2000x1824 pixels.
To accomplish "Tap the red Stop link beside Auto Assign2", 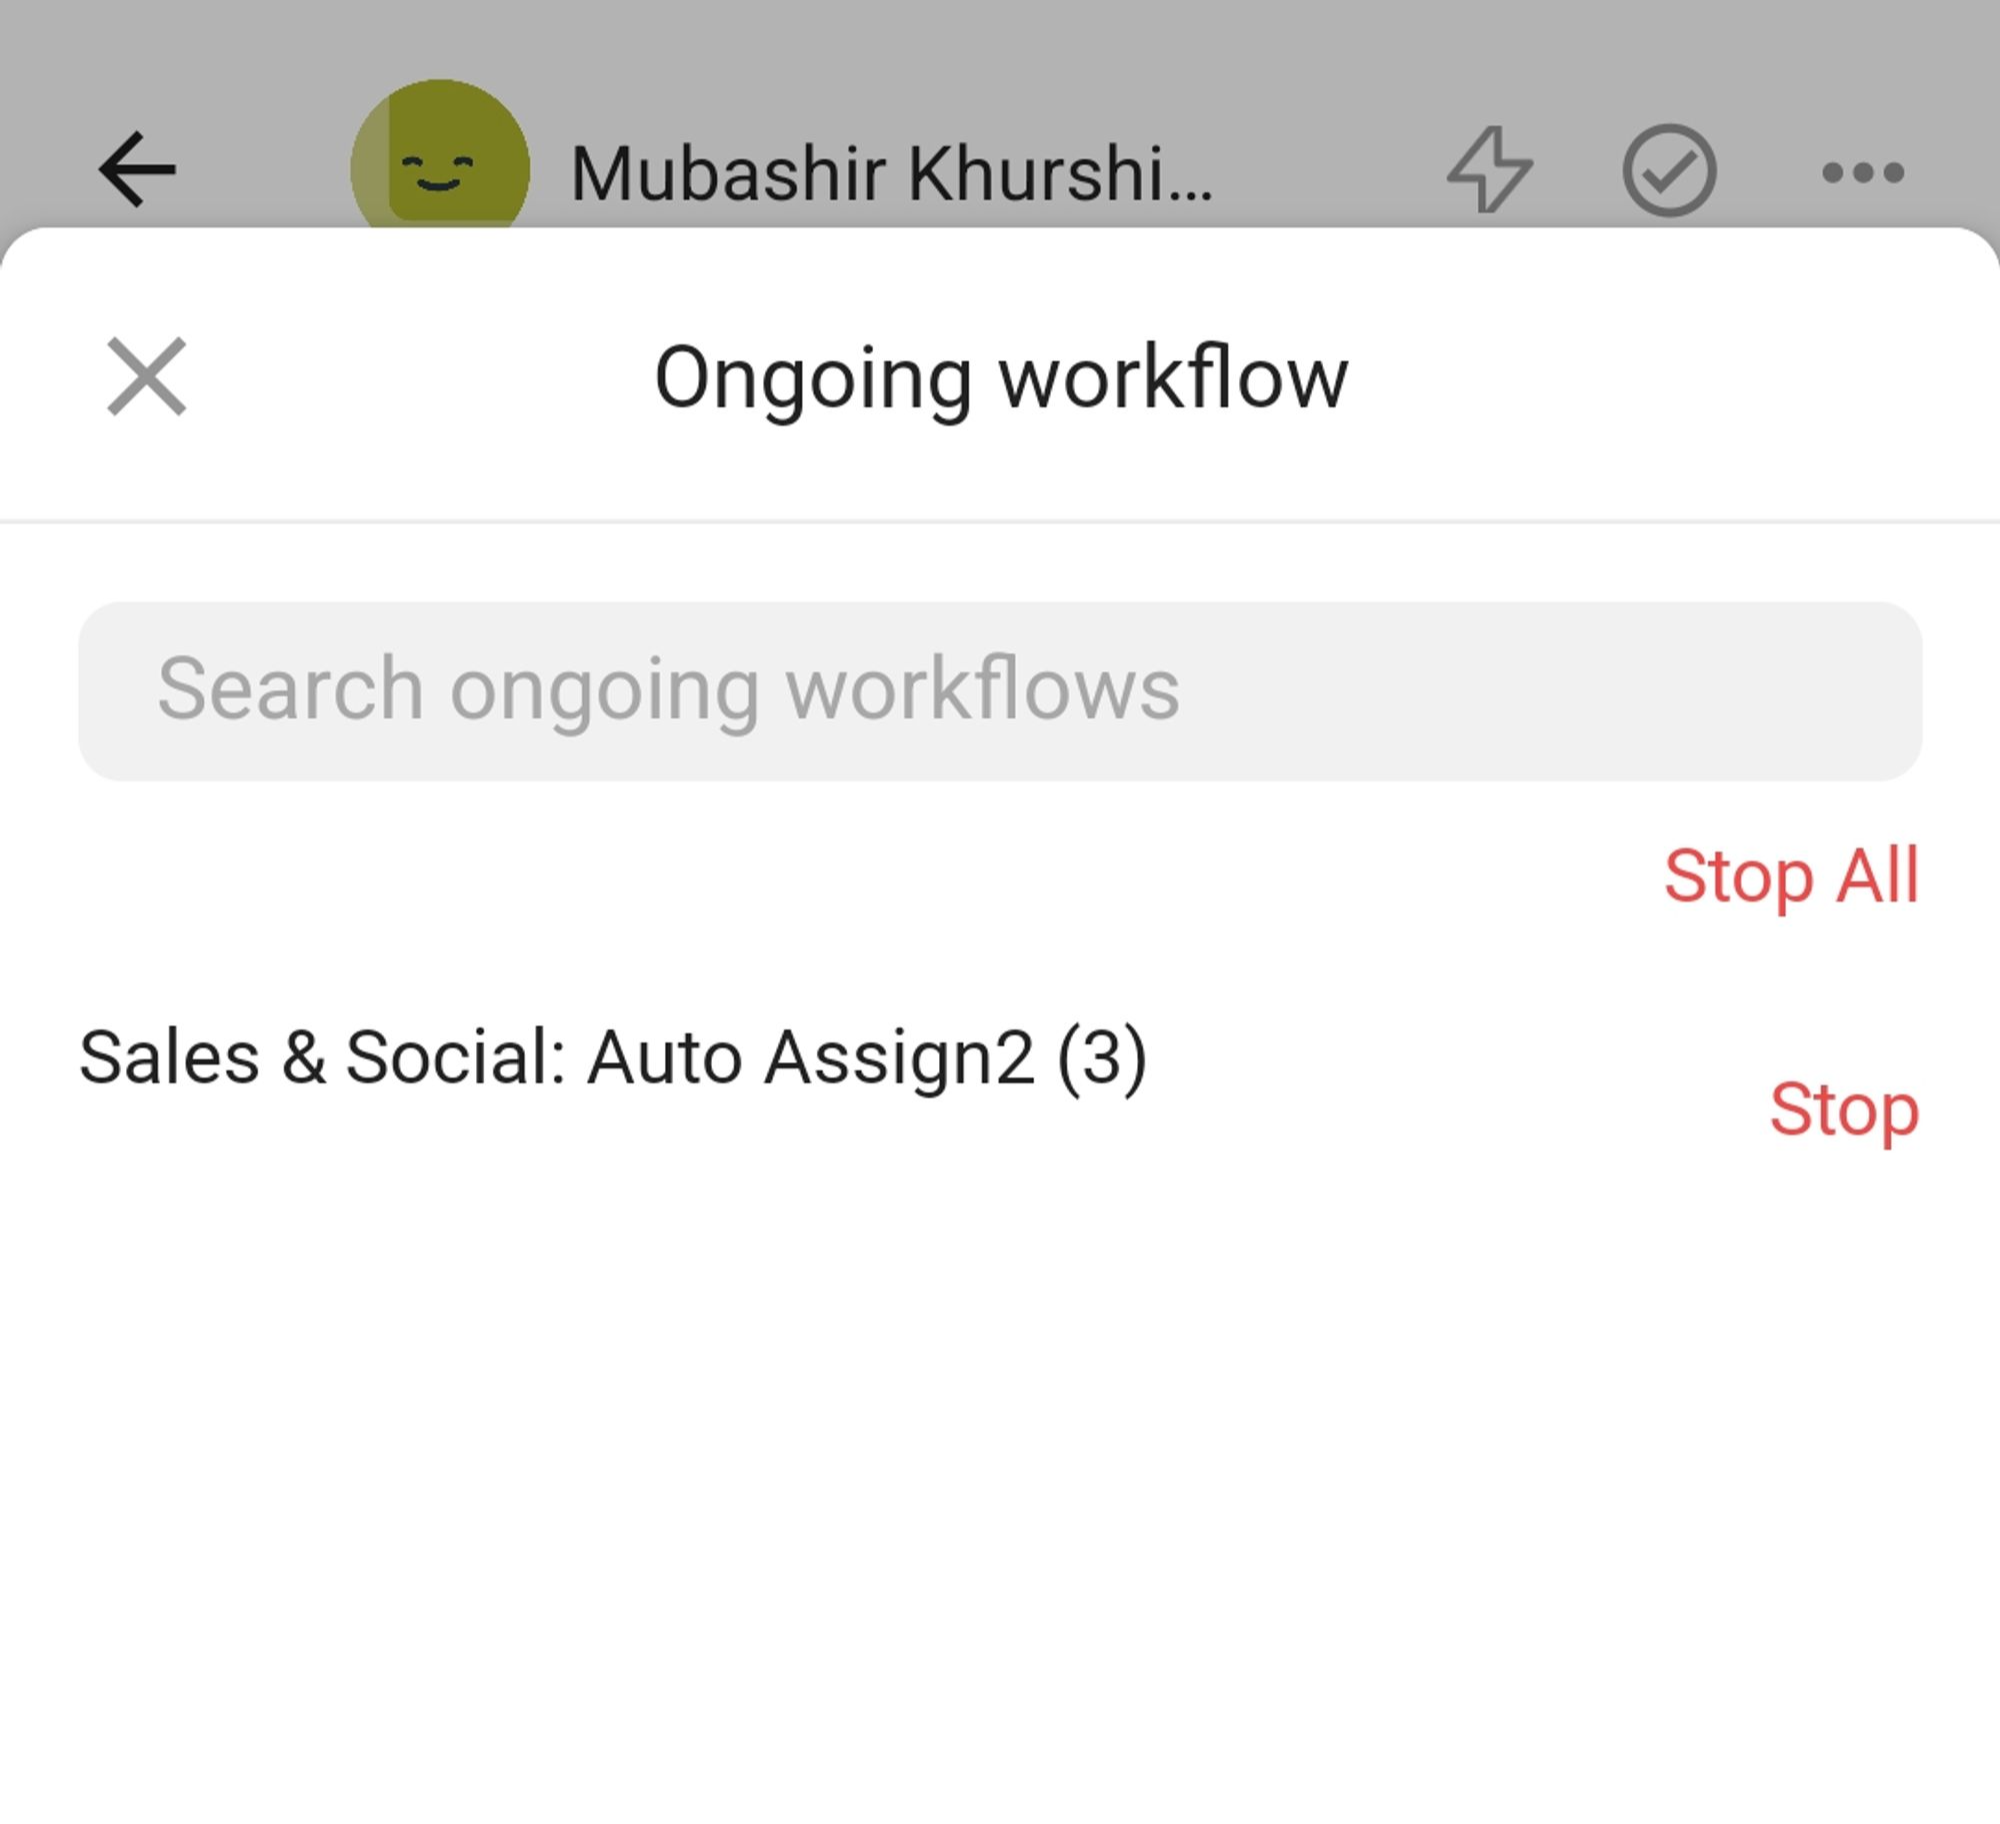I will (x=1843, y=1108).
